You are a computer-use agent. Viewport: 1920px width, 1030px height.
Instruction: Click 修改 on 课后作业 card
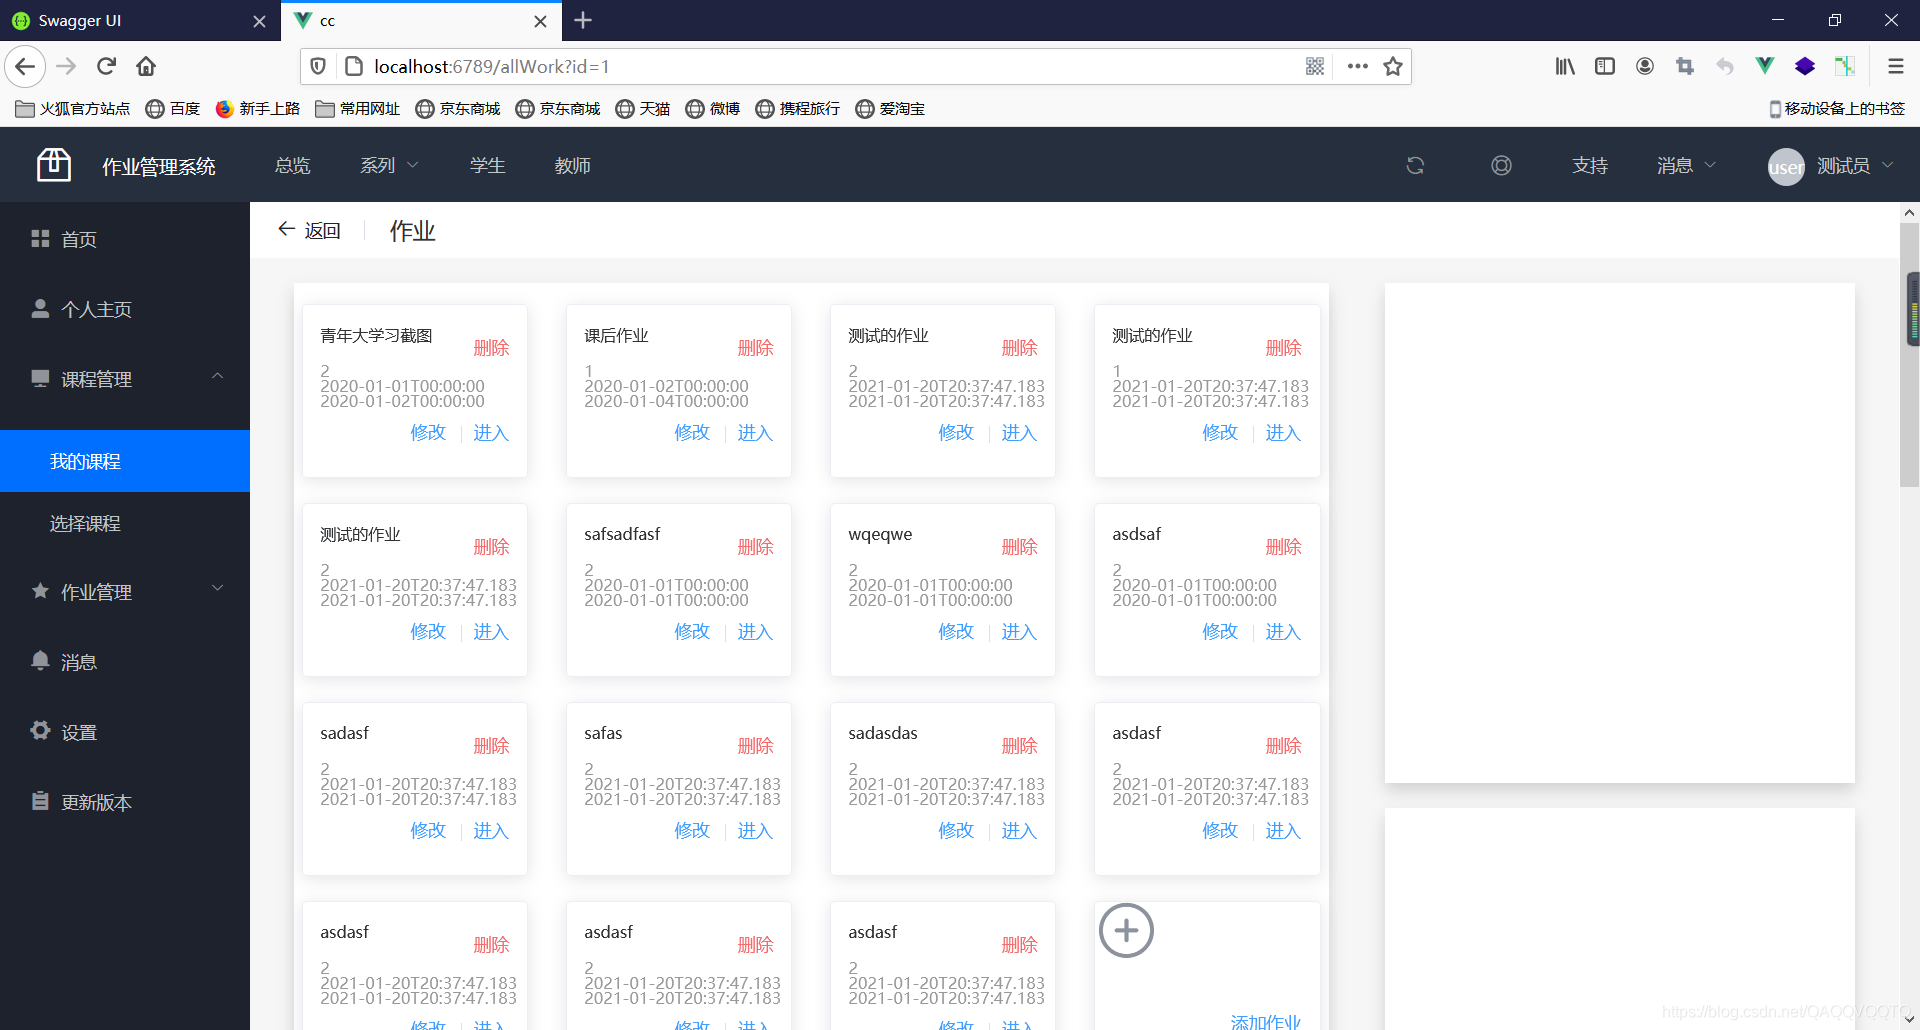click(x=692, y=432)
